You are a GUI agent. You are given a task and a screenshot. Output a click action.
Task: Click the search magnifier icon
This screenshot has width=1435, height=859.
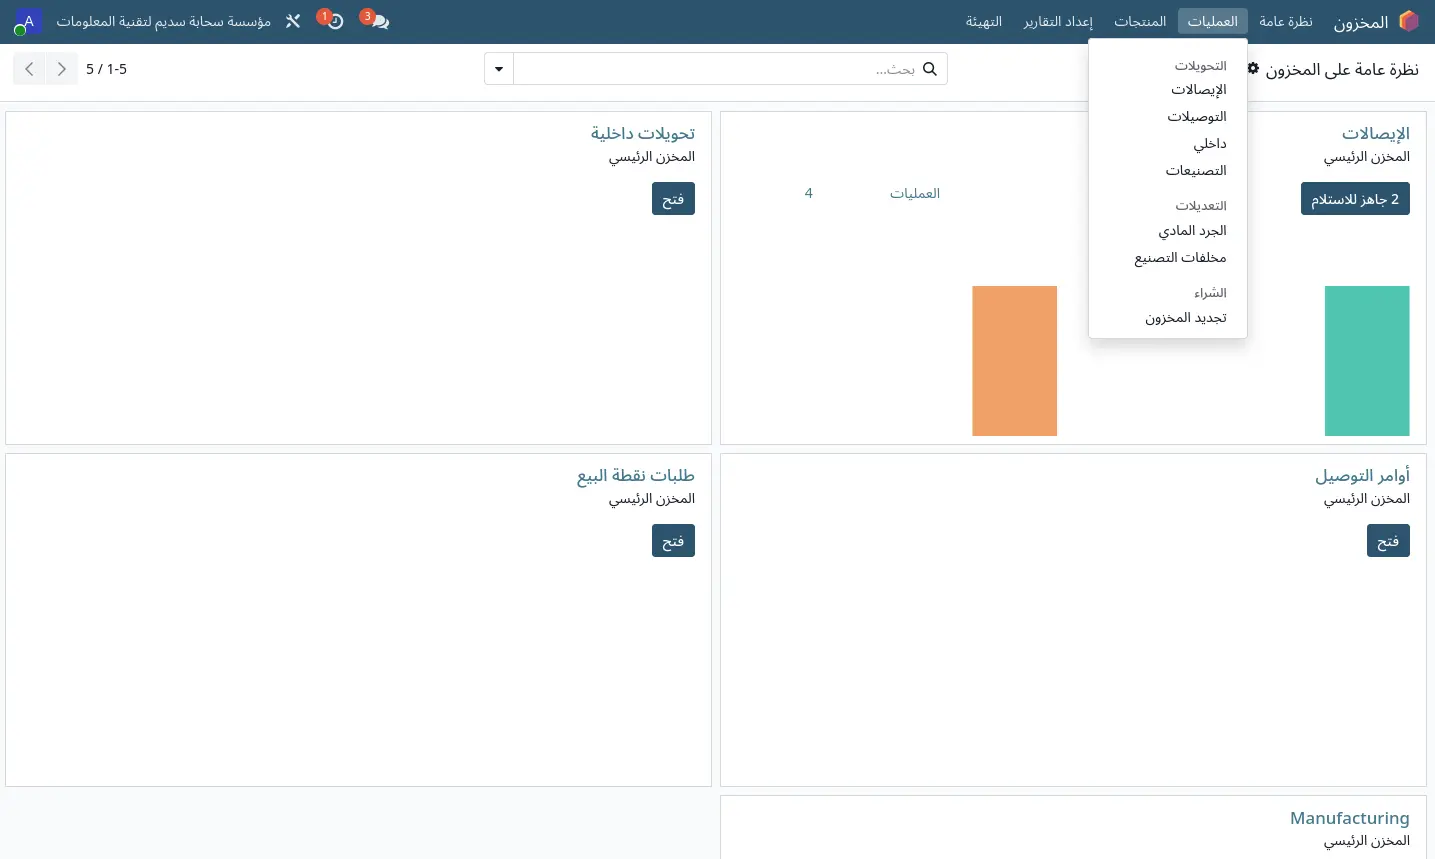tap(930, 69)
